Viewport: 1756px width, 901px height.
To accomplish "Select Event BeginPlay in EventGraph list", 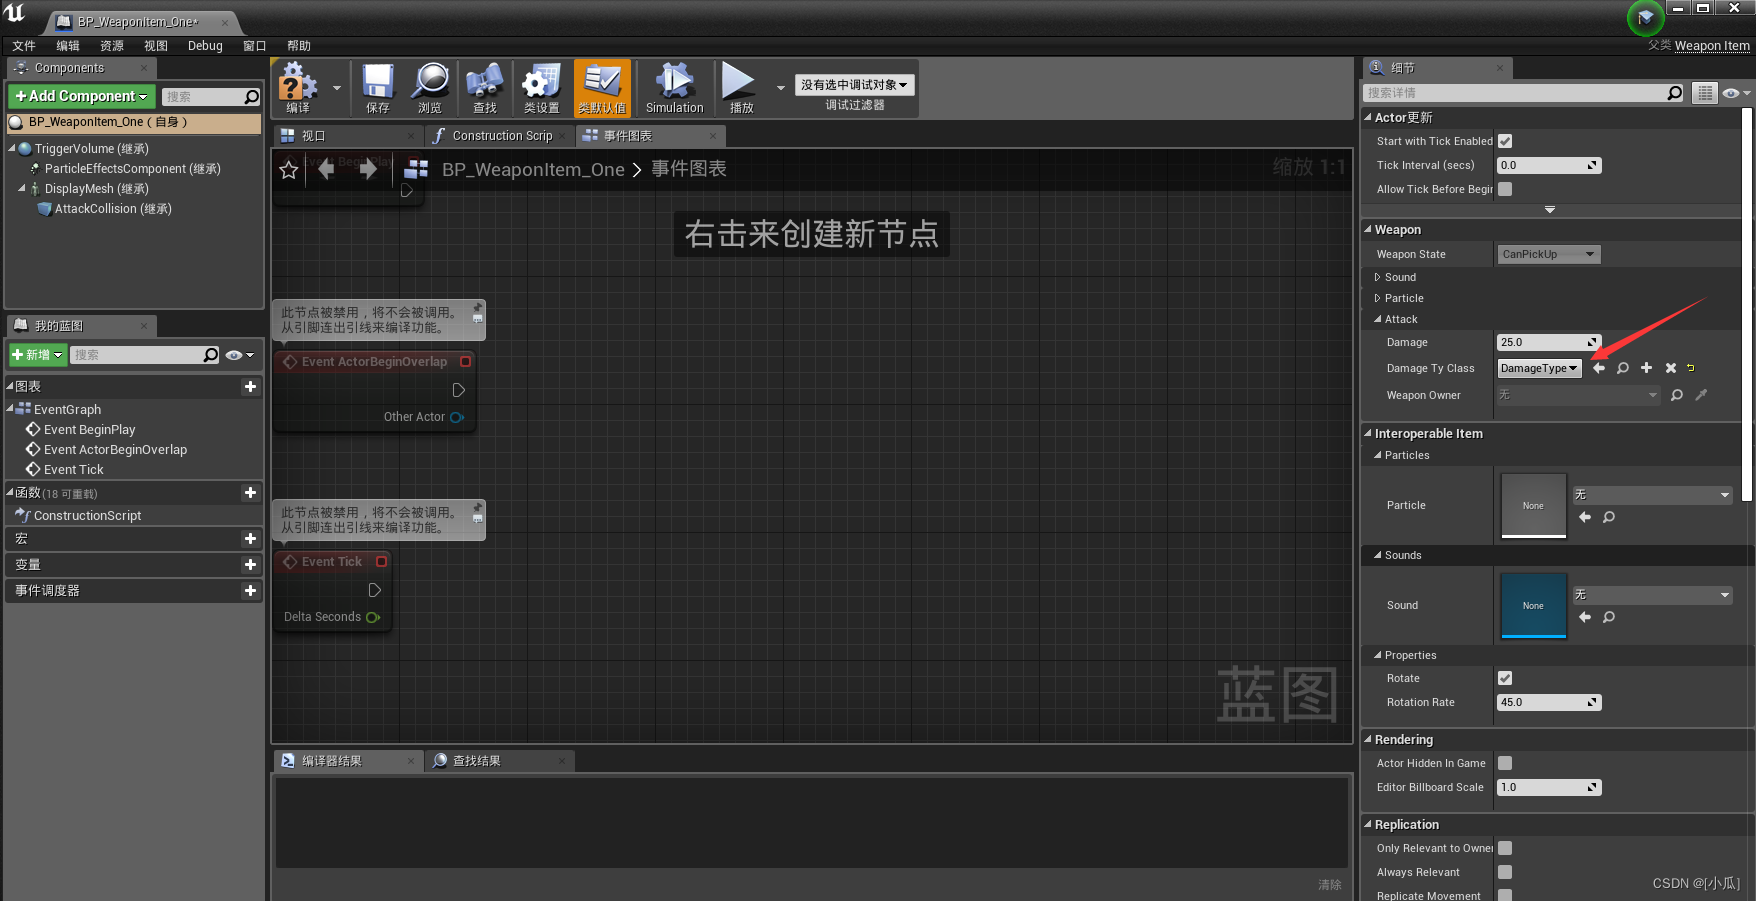I will click(x=89, y=430).
